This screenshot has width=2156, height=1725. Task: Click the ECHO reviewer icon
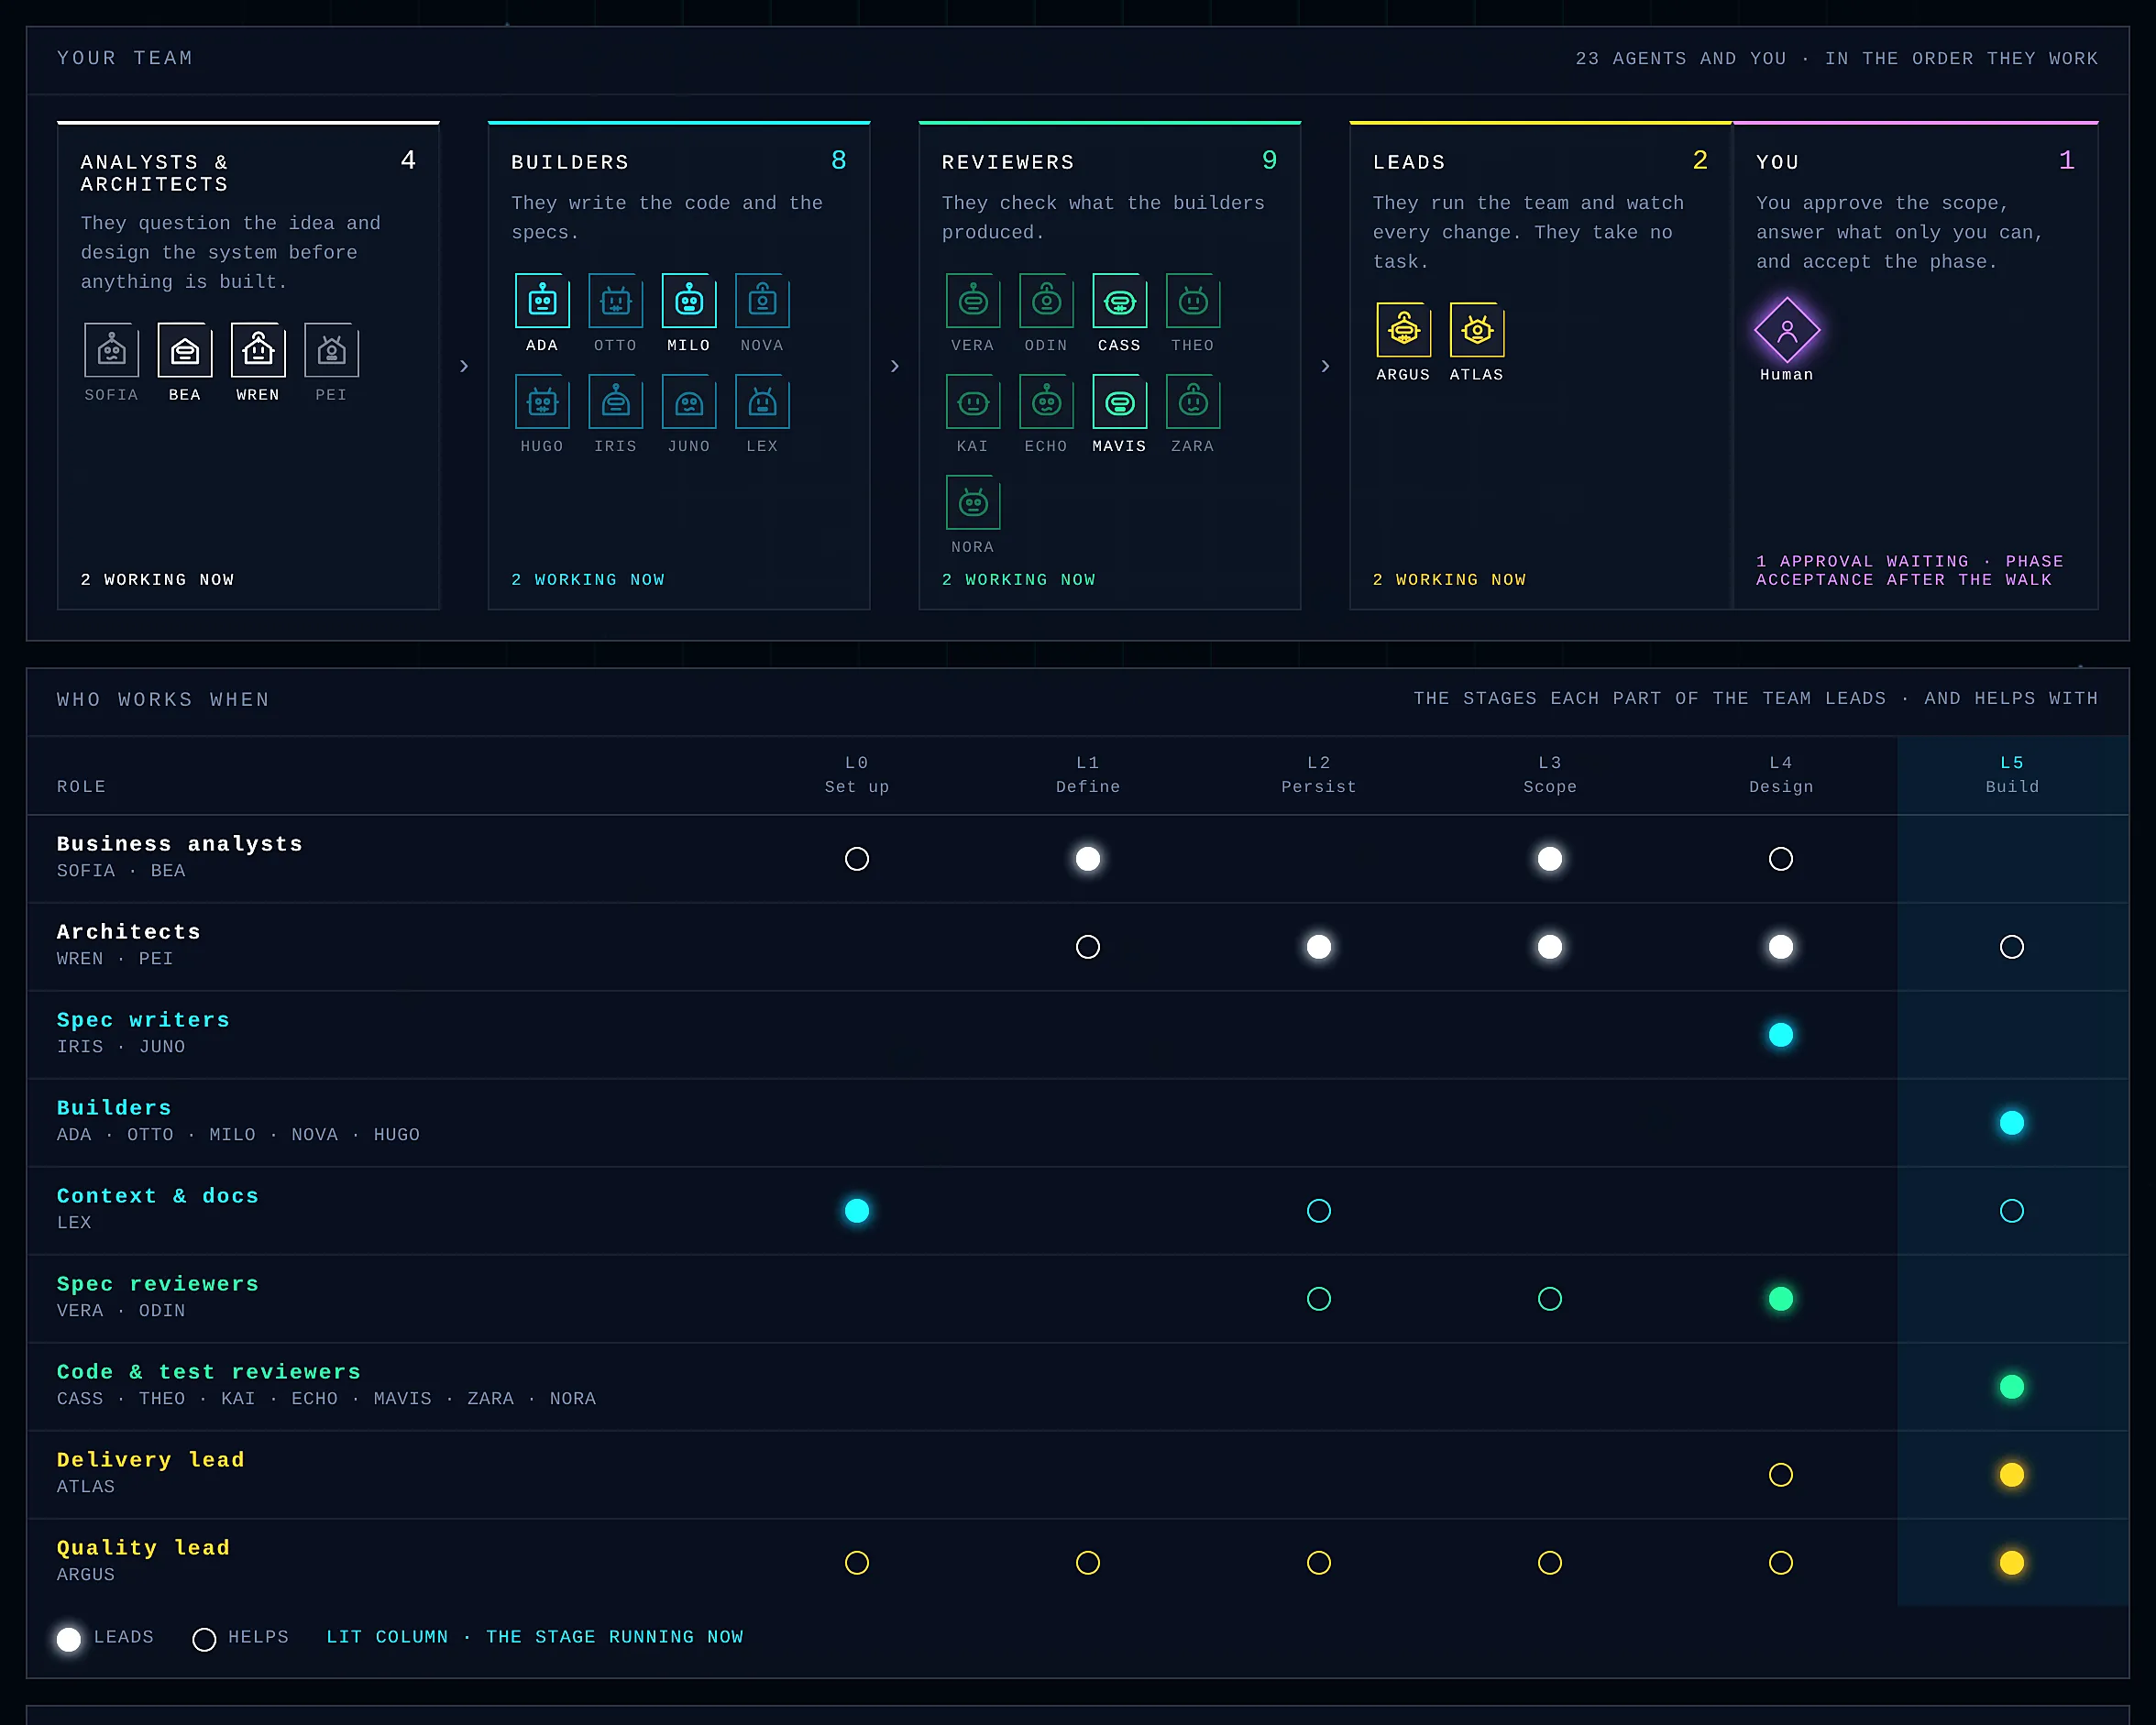1046,401
